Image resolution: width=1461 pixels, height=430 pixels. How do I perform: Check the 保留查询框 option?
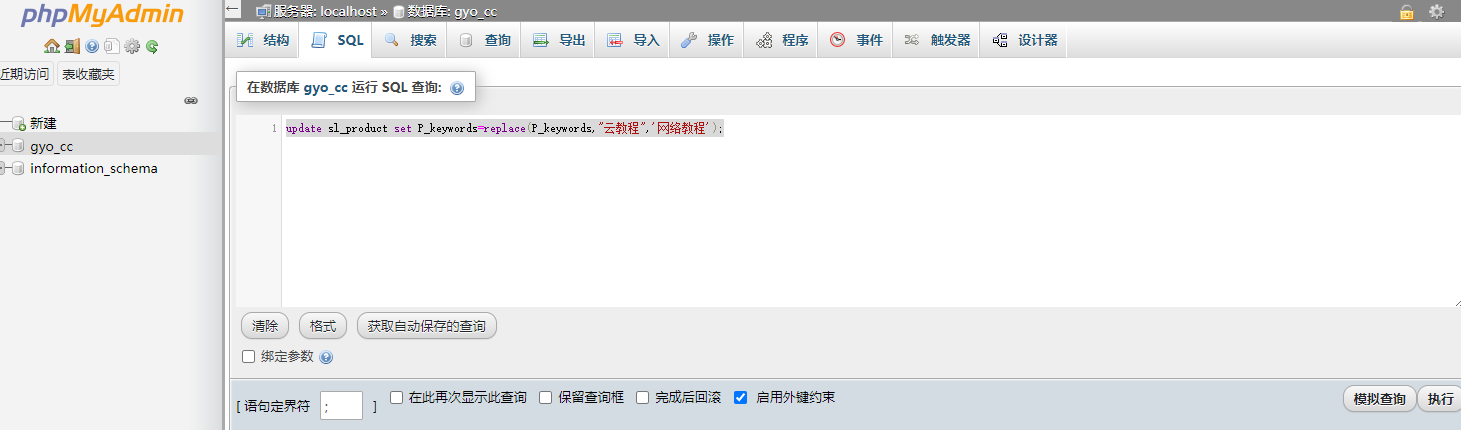point(546,397)
